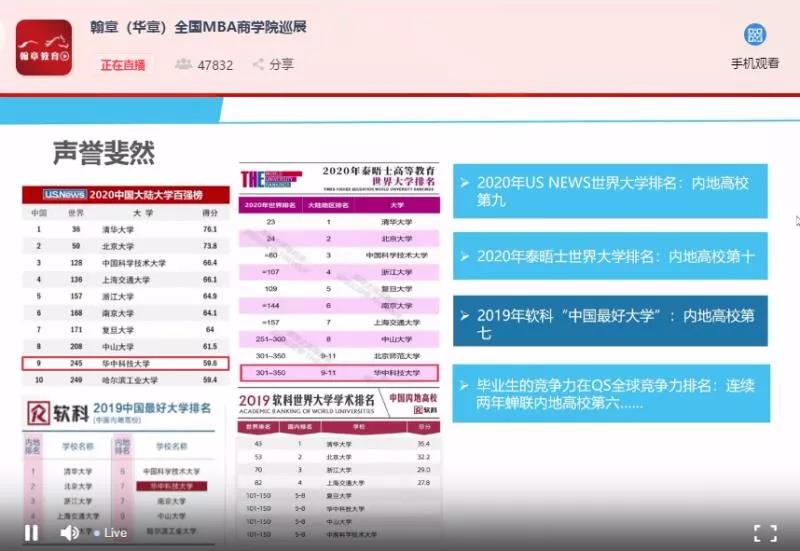
Task: Click the 北京师范大学 row in THE table
Action: (x=339, y=356)
